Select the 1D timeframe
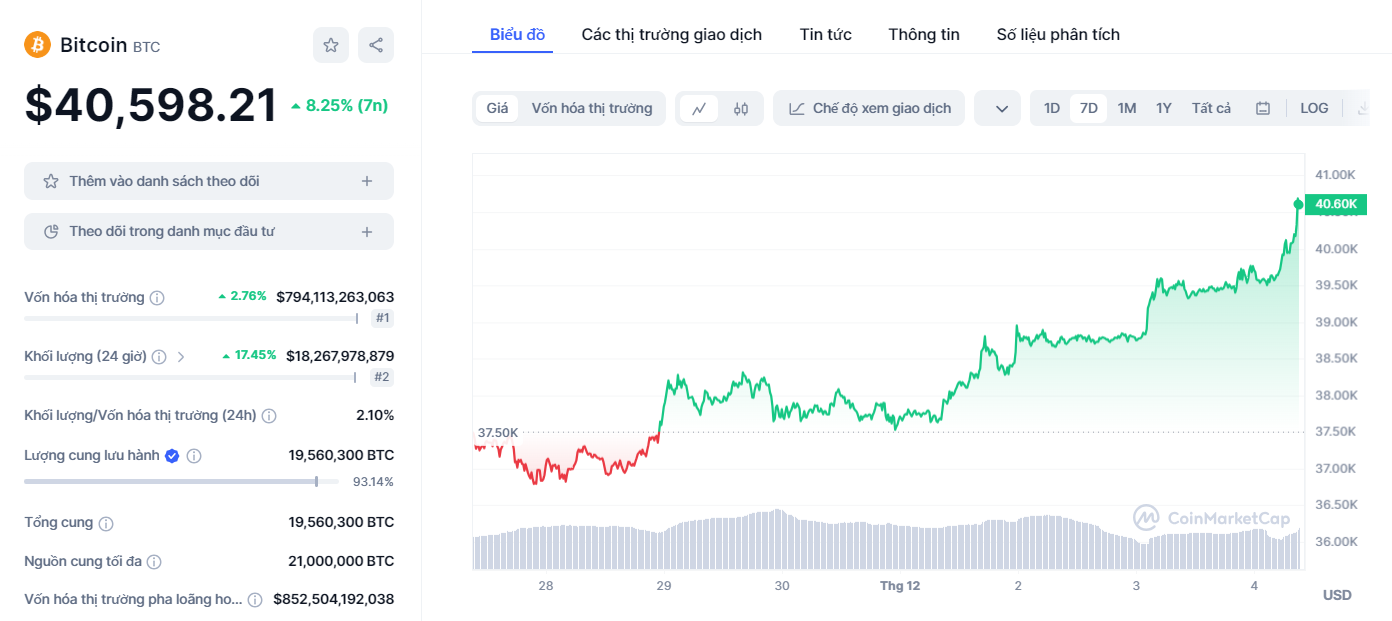This screenshot has width=1392, height=621. point(1051,107)
